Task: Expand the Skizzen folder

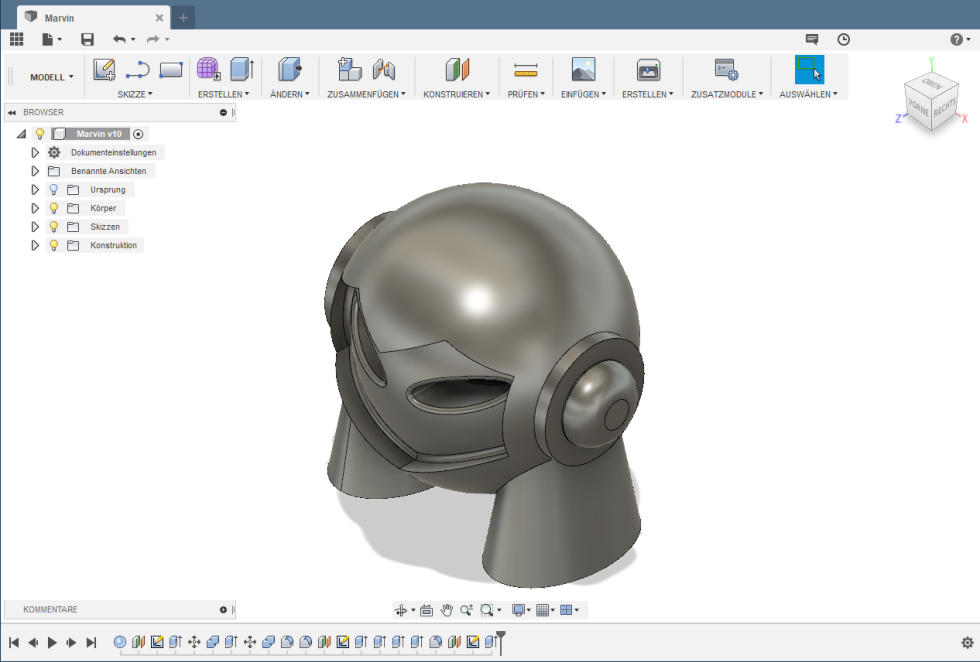Action: click(x=35, y=227)
